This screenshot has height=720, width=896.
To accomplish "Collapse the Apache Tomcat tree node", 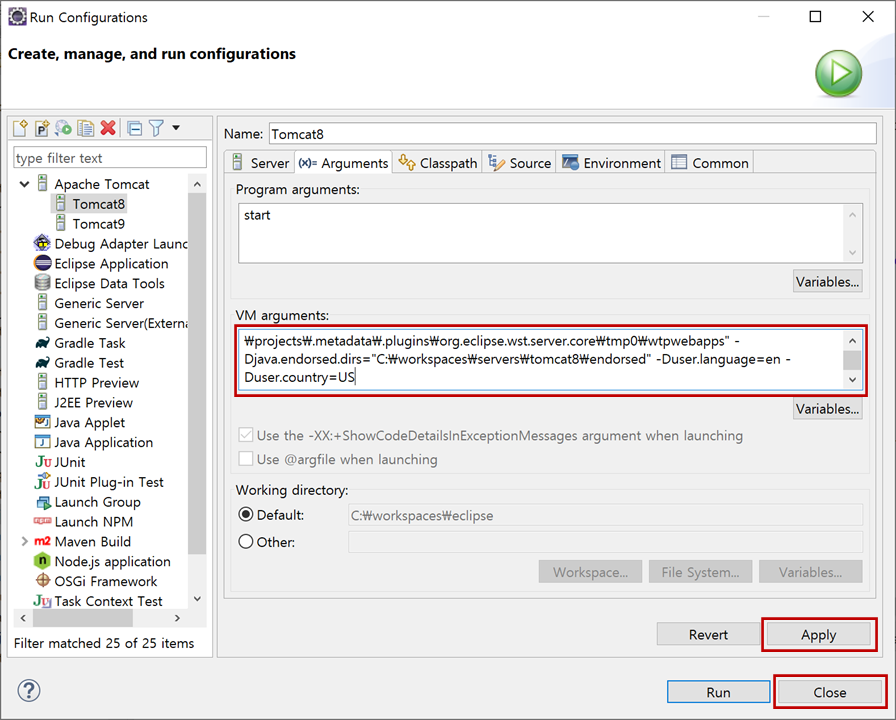I will coord(25,184).
